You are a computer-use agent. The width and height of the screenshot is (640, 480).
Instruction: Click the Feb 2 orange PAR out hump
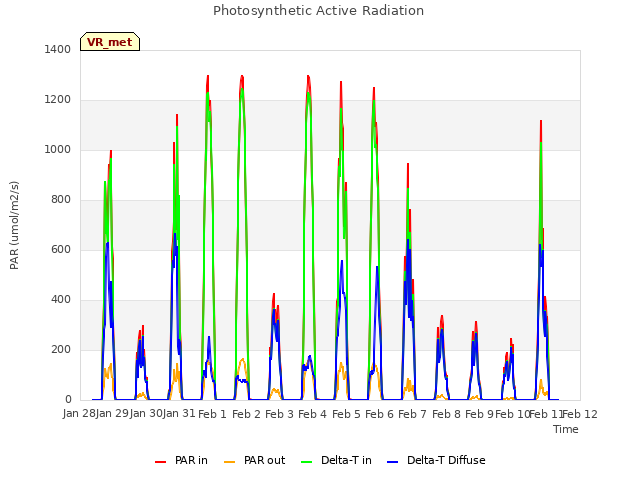pos(242,360)
